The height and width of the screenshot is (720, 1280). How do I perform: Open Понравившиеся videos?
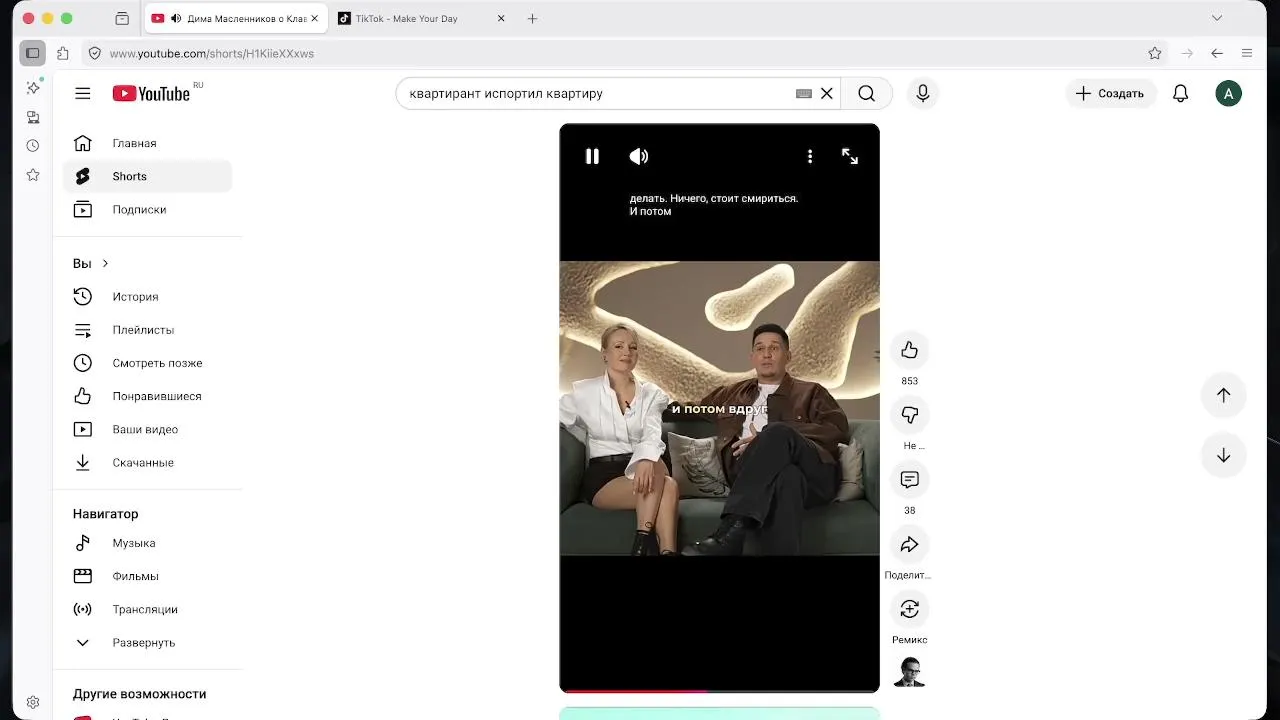147,396
